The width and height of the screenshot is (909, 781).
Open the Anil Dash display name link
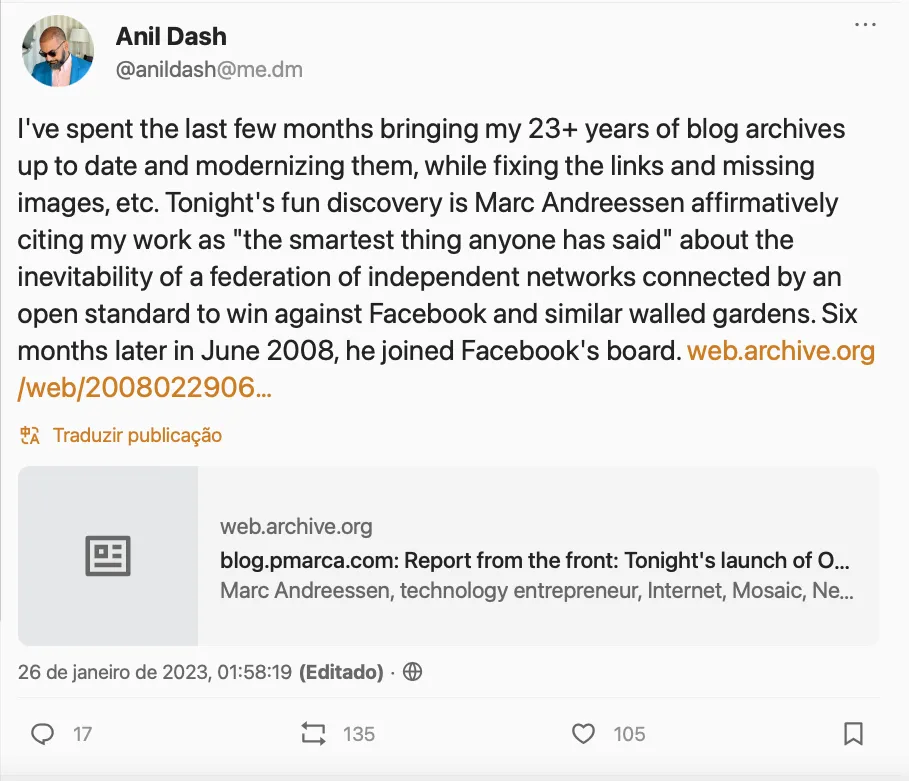[171, 37]
